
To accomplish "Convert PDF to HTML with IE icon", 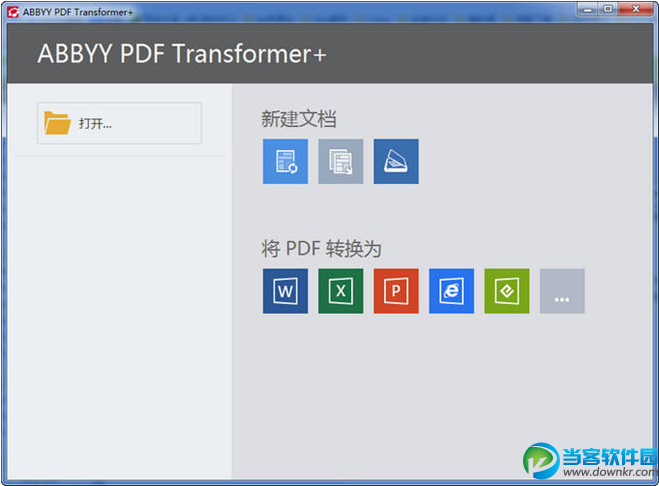I will point(451,291).
